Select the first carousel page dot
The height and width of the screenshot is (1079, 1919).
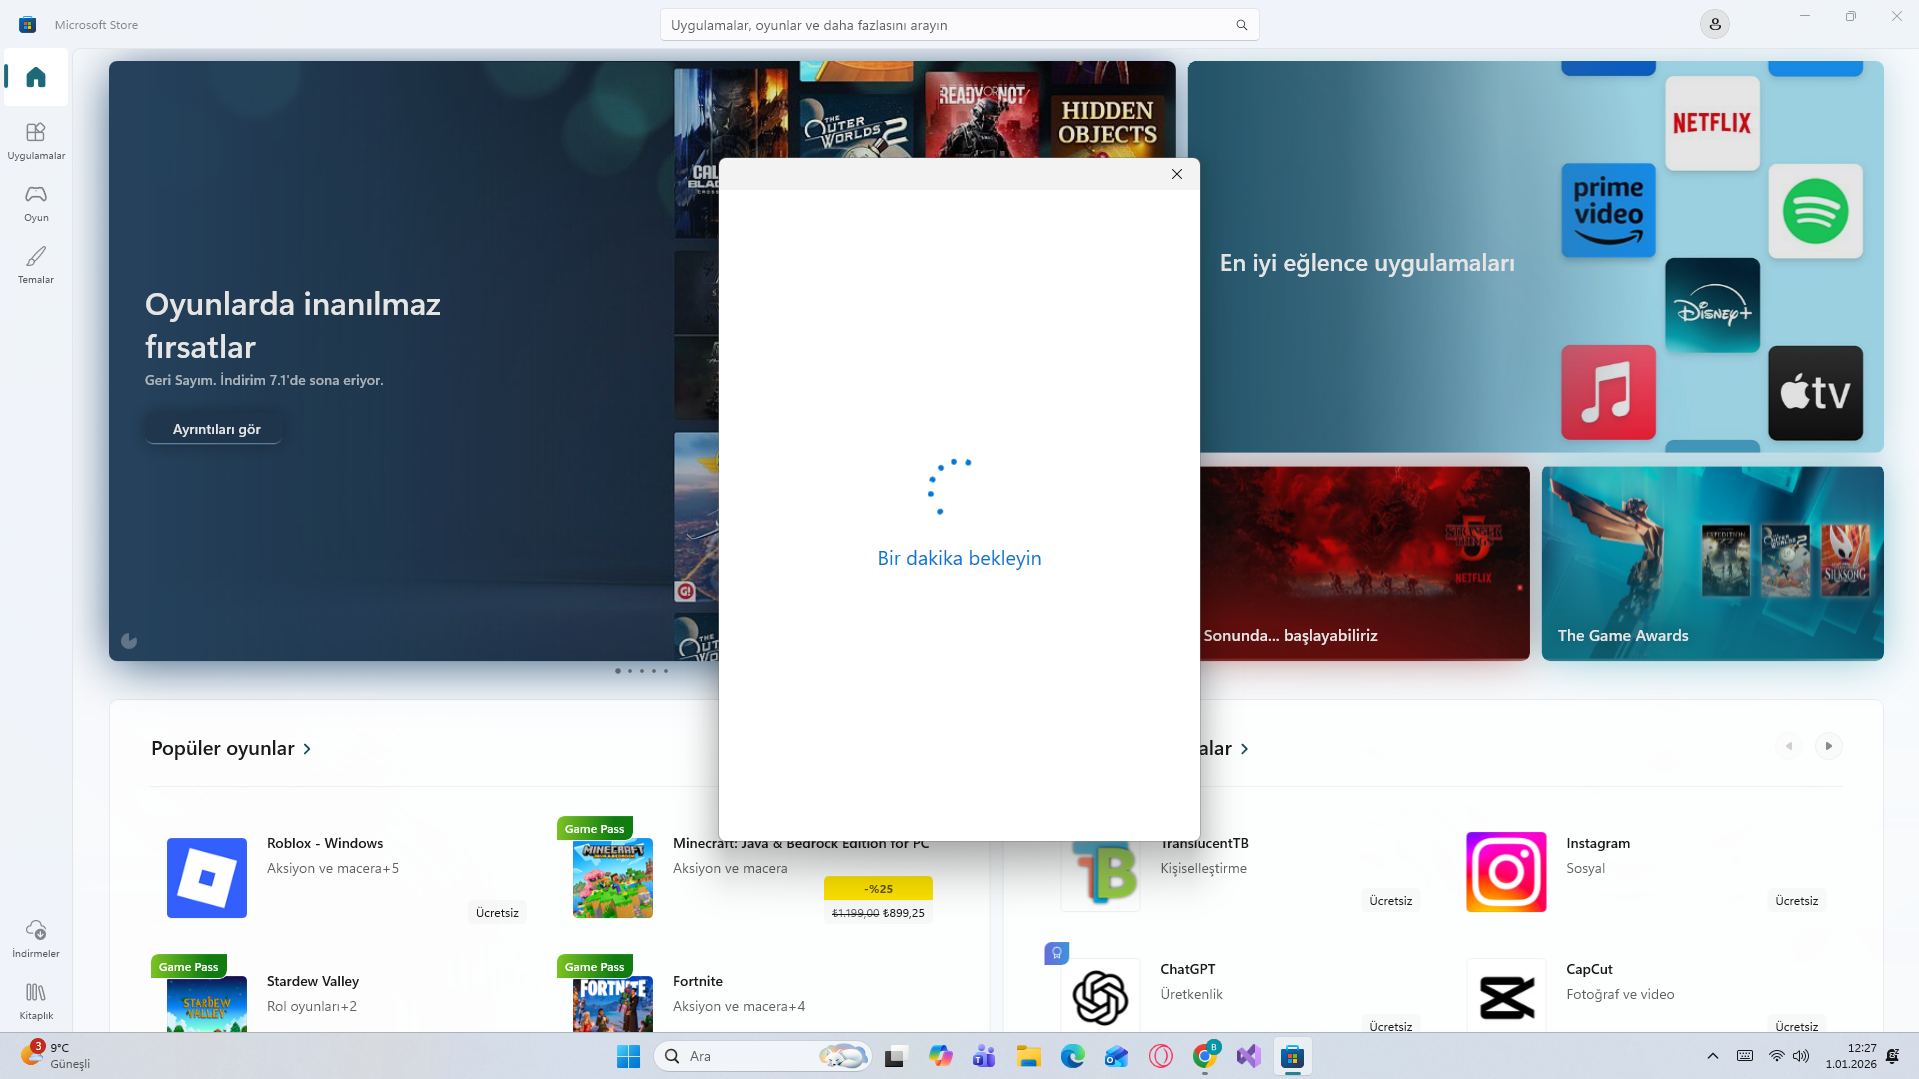pos(618,671)
